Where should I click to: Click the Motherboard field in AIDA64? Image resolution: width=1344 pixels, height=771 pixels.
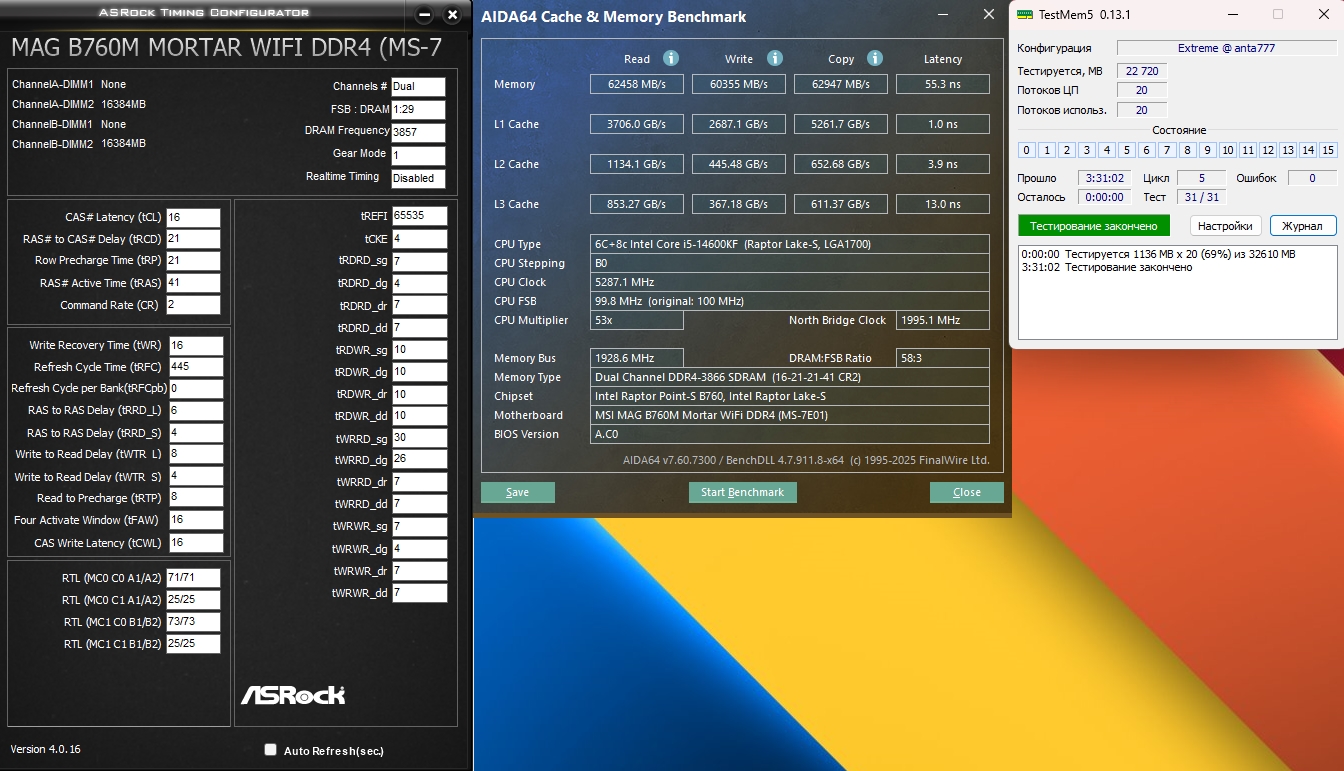click(790, 415)
